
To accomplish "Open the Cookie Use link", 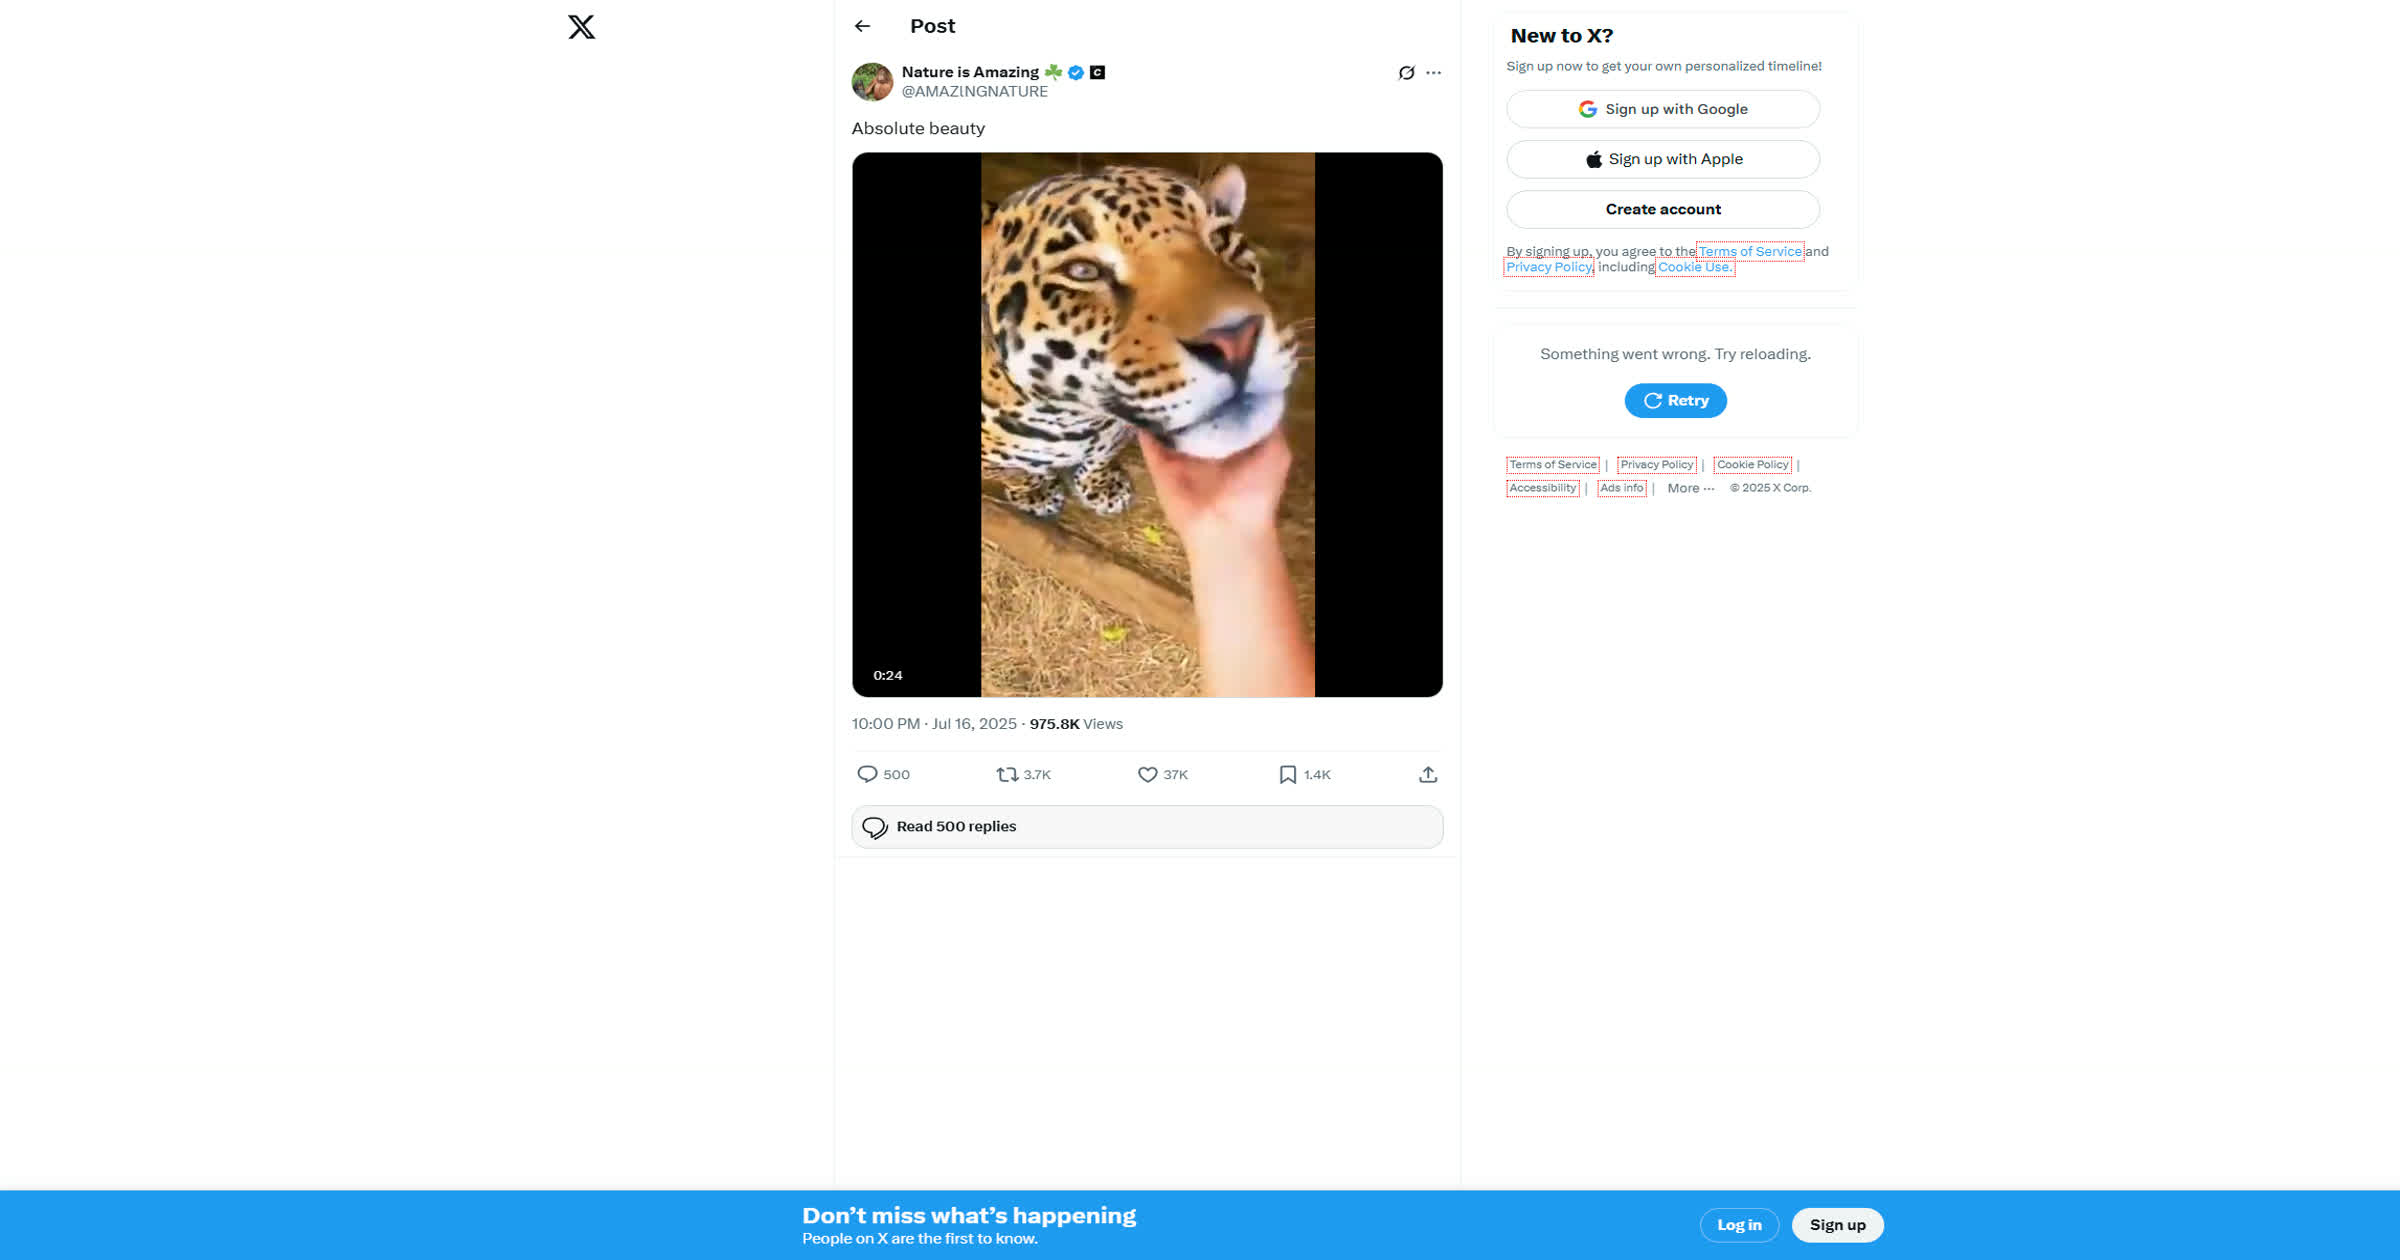I will [1693, 267].
